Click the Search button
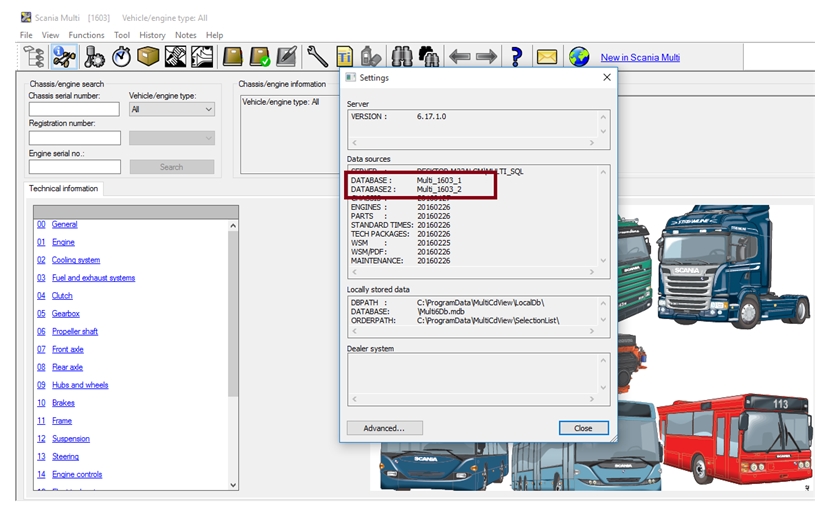833x511 pixels. 172,167
